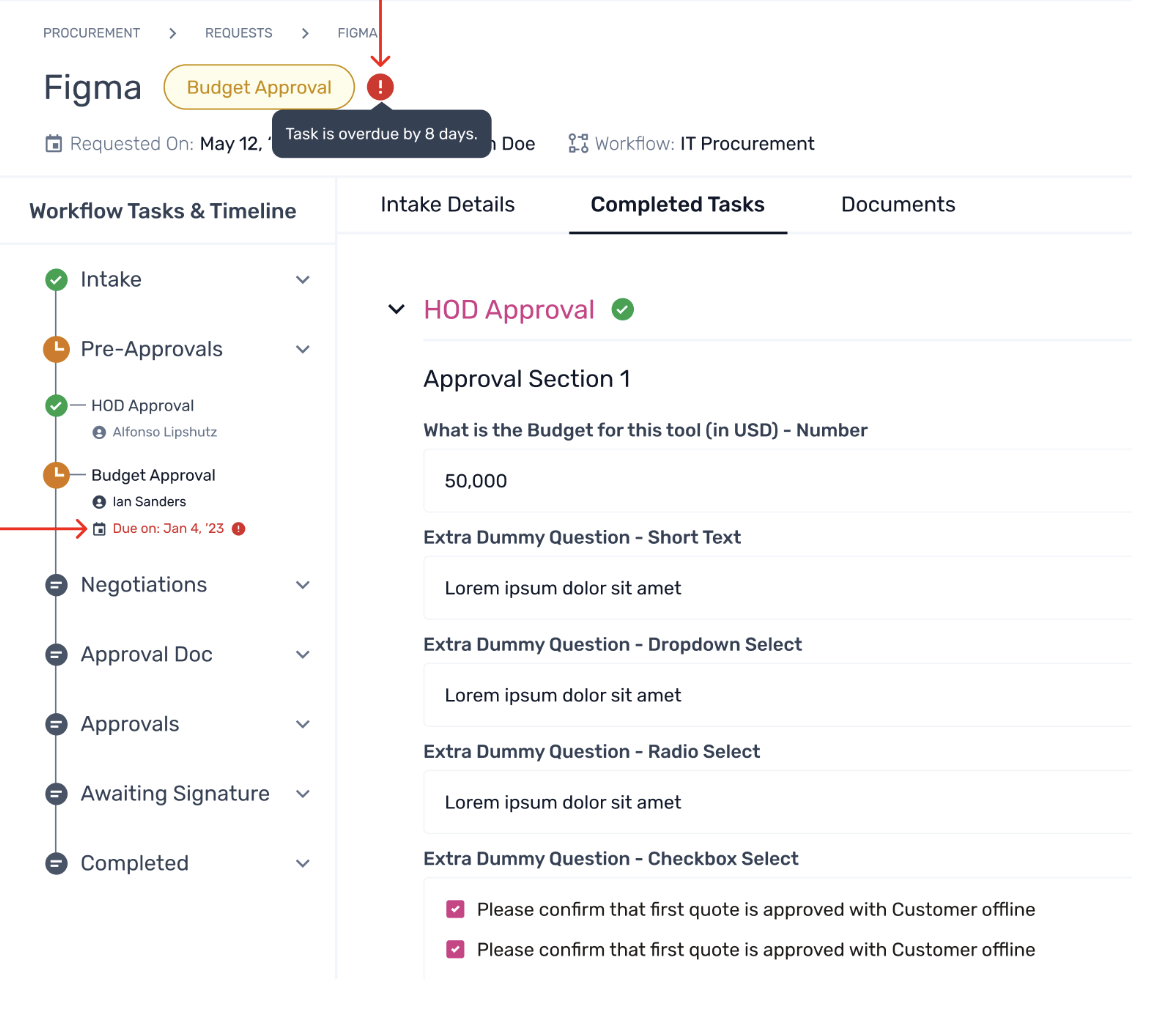Go to Procurement in the breadcrumb
This screenshot has width=1160, height=1014.
(x=92, y=33)
